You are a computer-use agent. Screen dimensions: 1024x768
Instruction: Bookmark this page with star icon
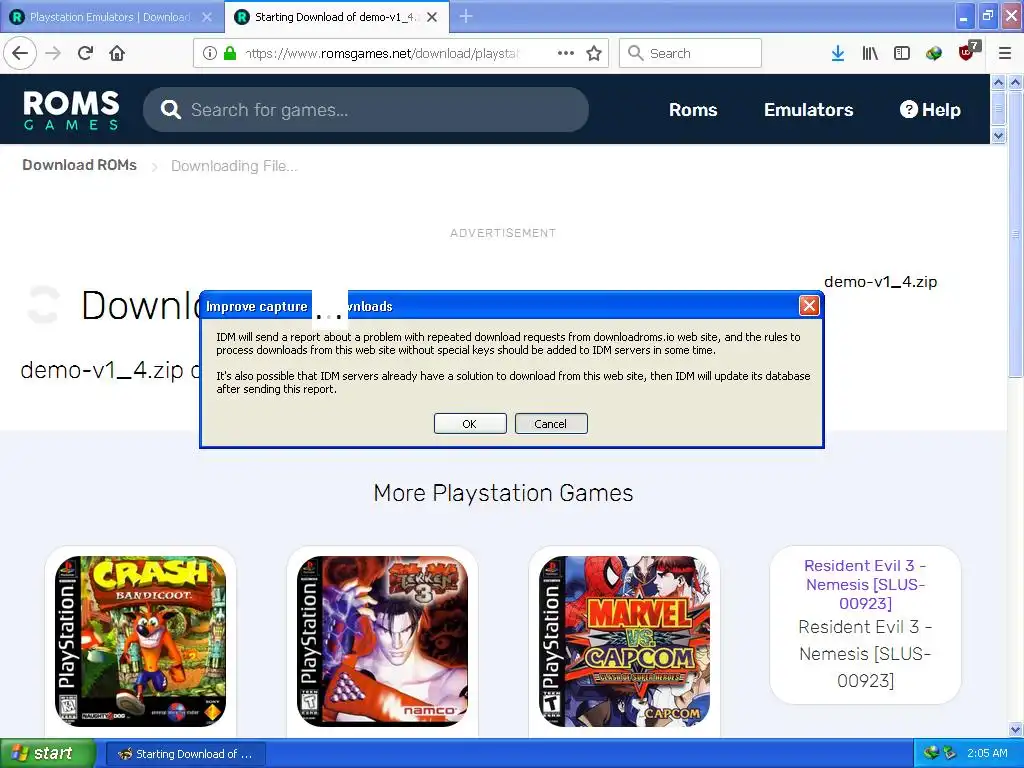[x=594, y=53]
